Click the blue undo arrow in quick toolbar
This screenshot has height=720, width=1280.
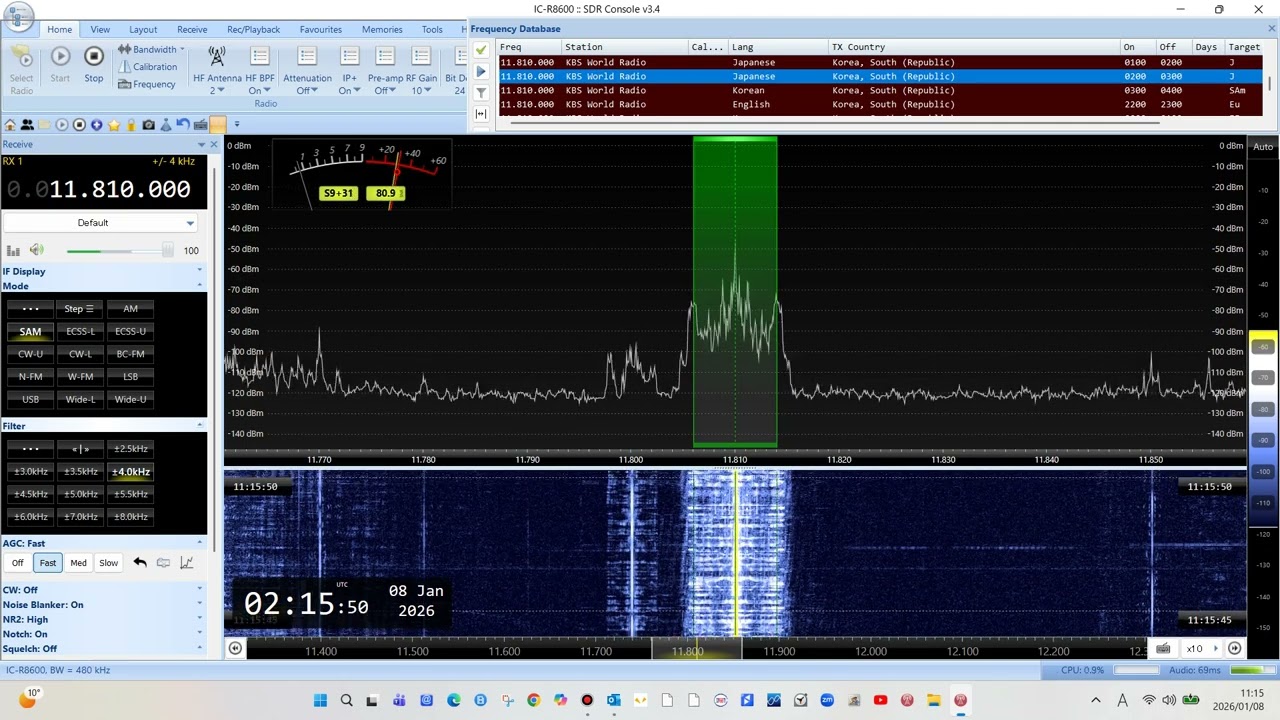(x=183, y=125)
